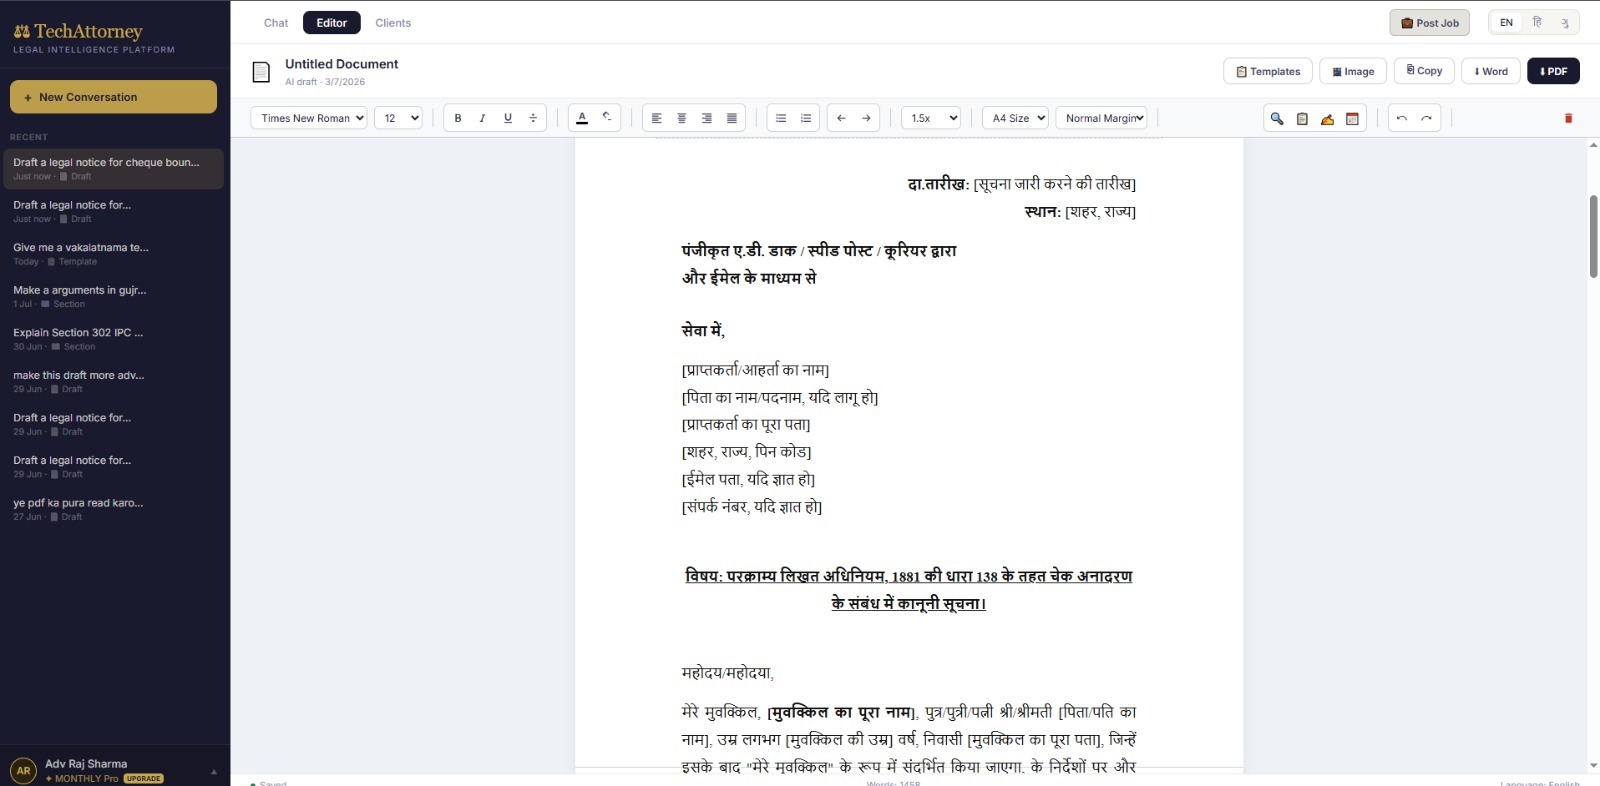Toggle underline formatting

click(508, 118)
